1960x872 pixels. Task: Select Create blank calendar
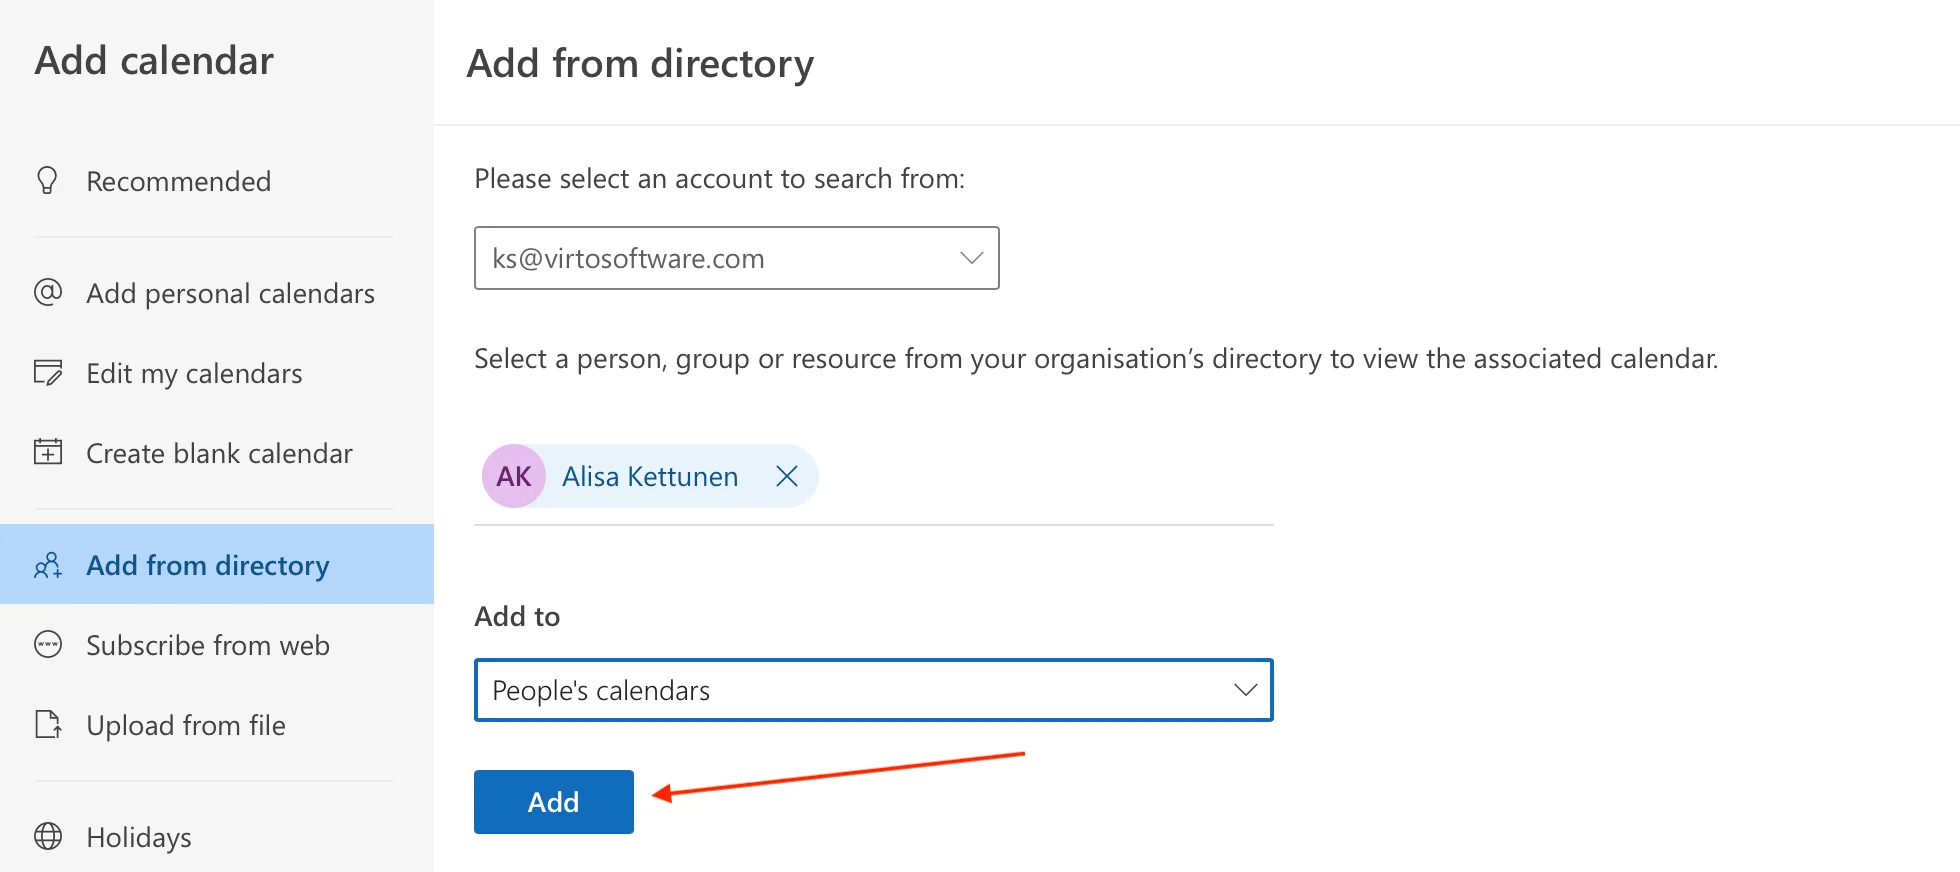(x=217, y=453)
